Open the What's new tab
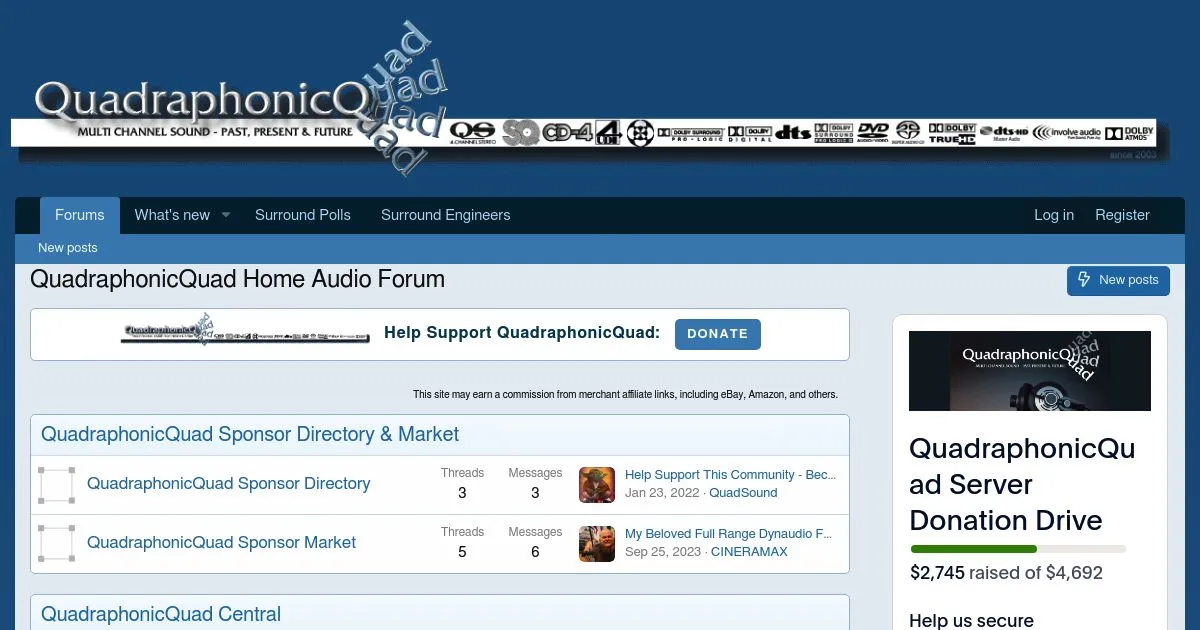The height and width of the screenshot is (630, 1200). coord(172,215)
